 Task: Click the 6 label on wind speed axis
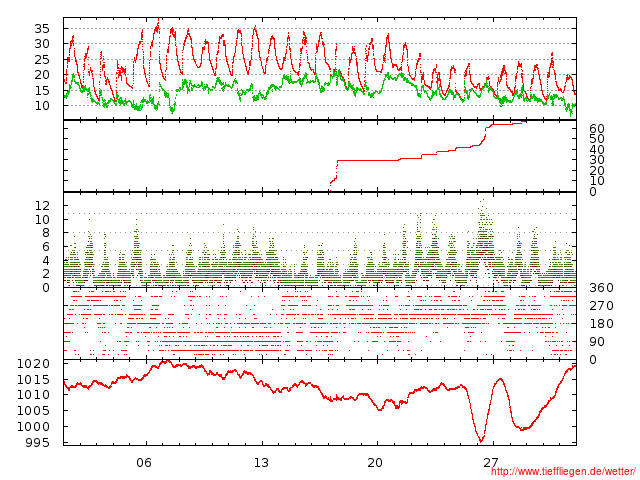(x=45, y=247)
